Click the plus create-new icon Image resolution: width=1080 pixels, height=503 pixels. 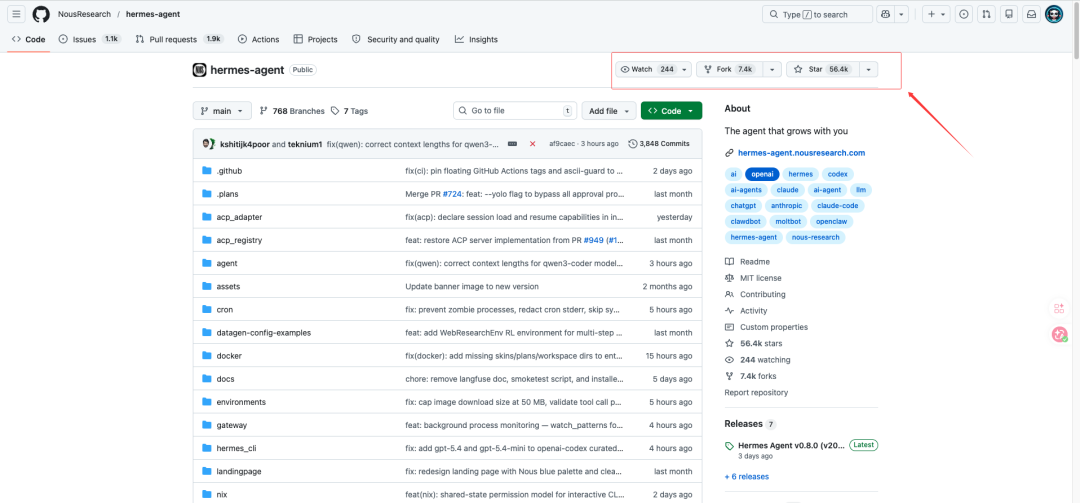[x=932, y=14]
